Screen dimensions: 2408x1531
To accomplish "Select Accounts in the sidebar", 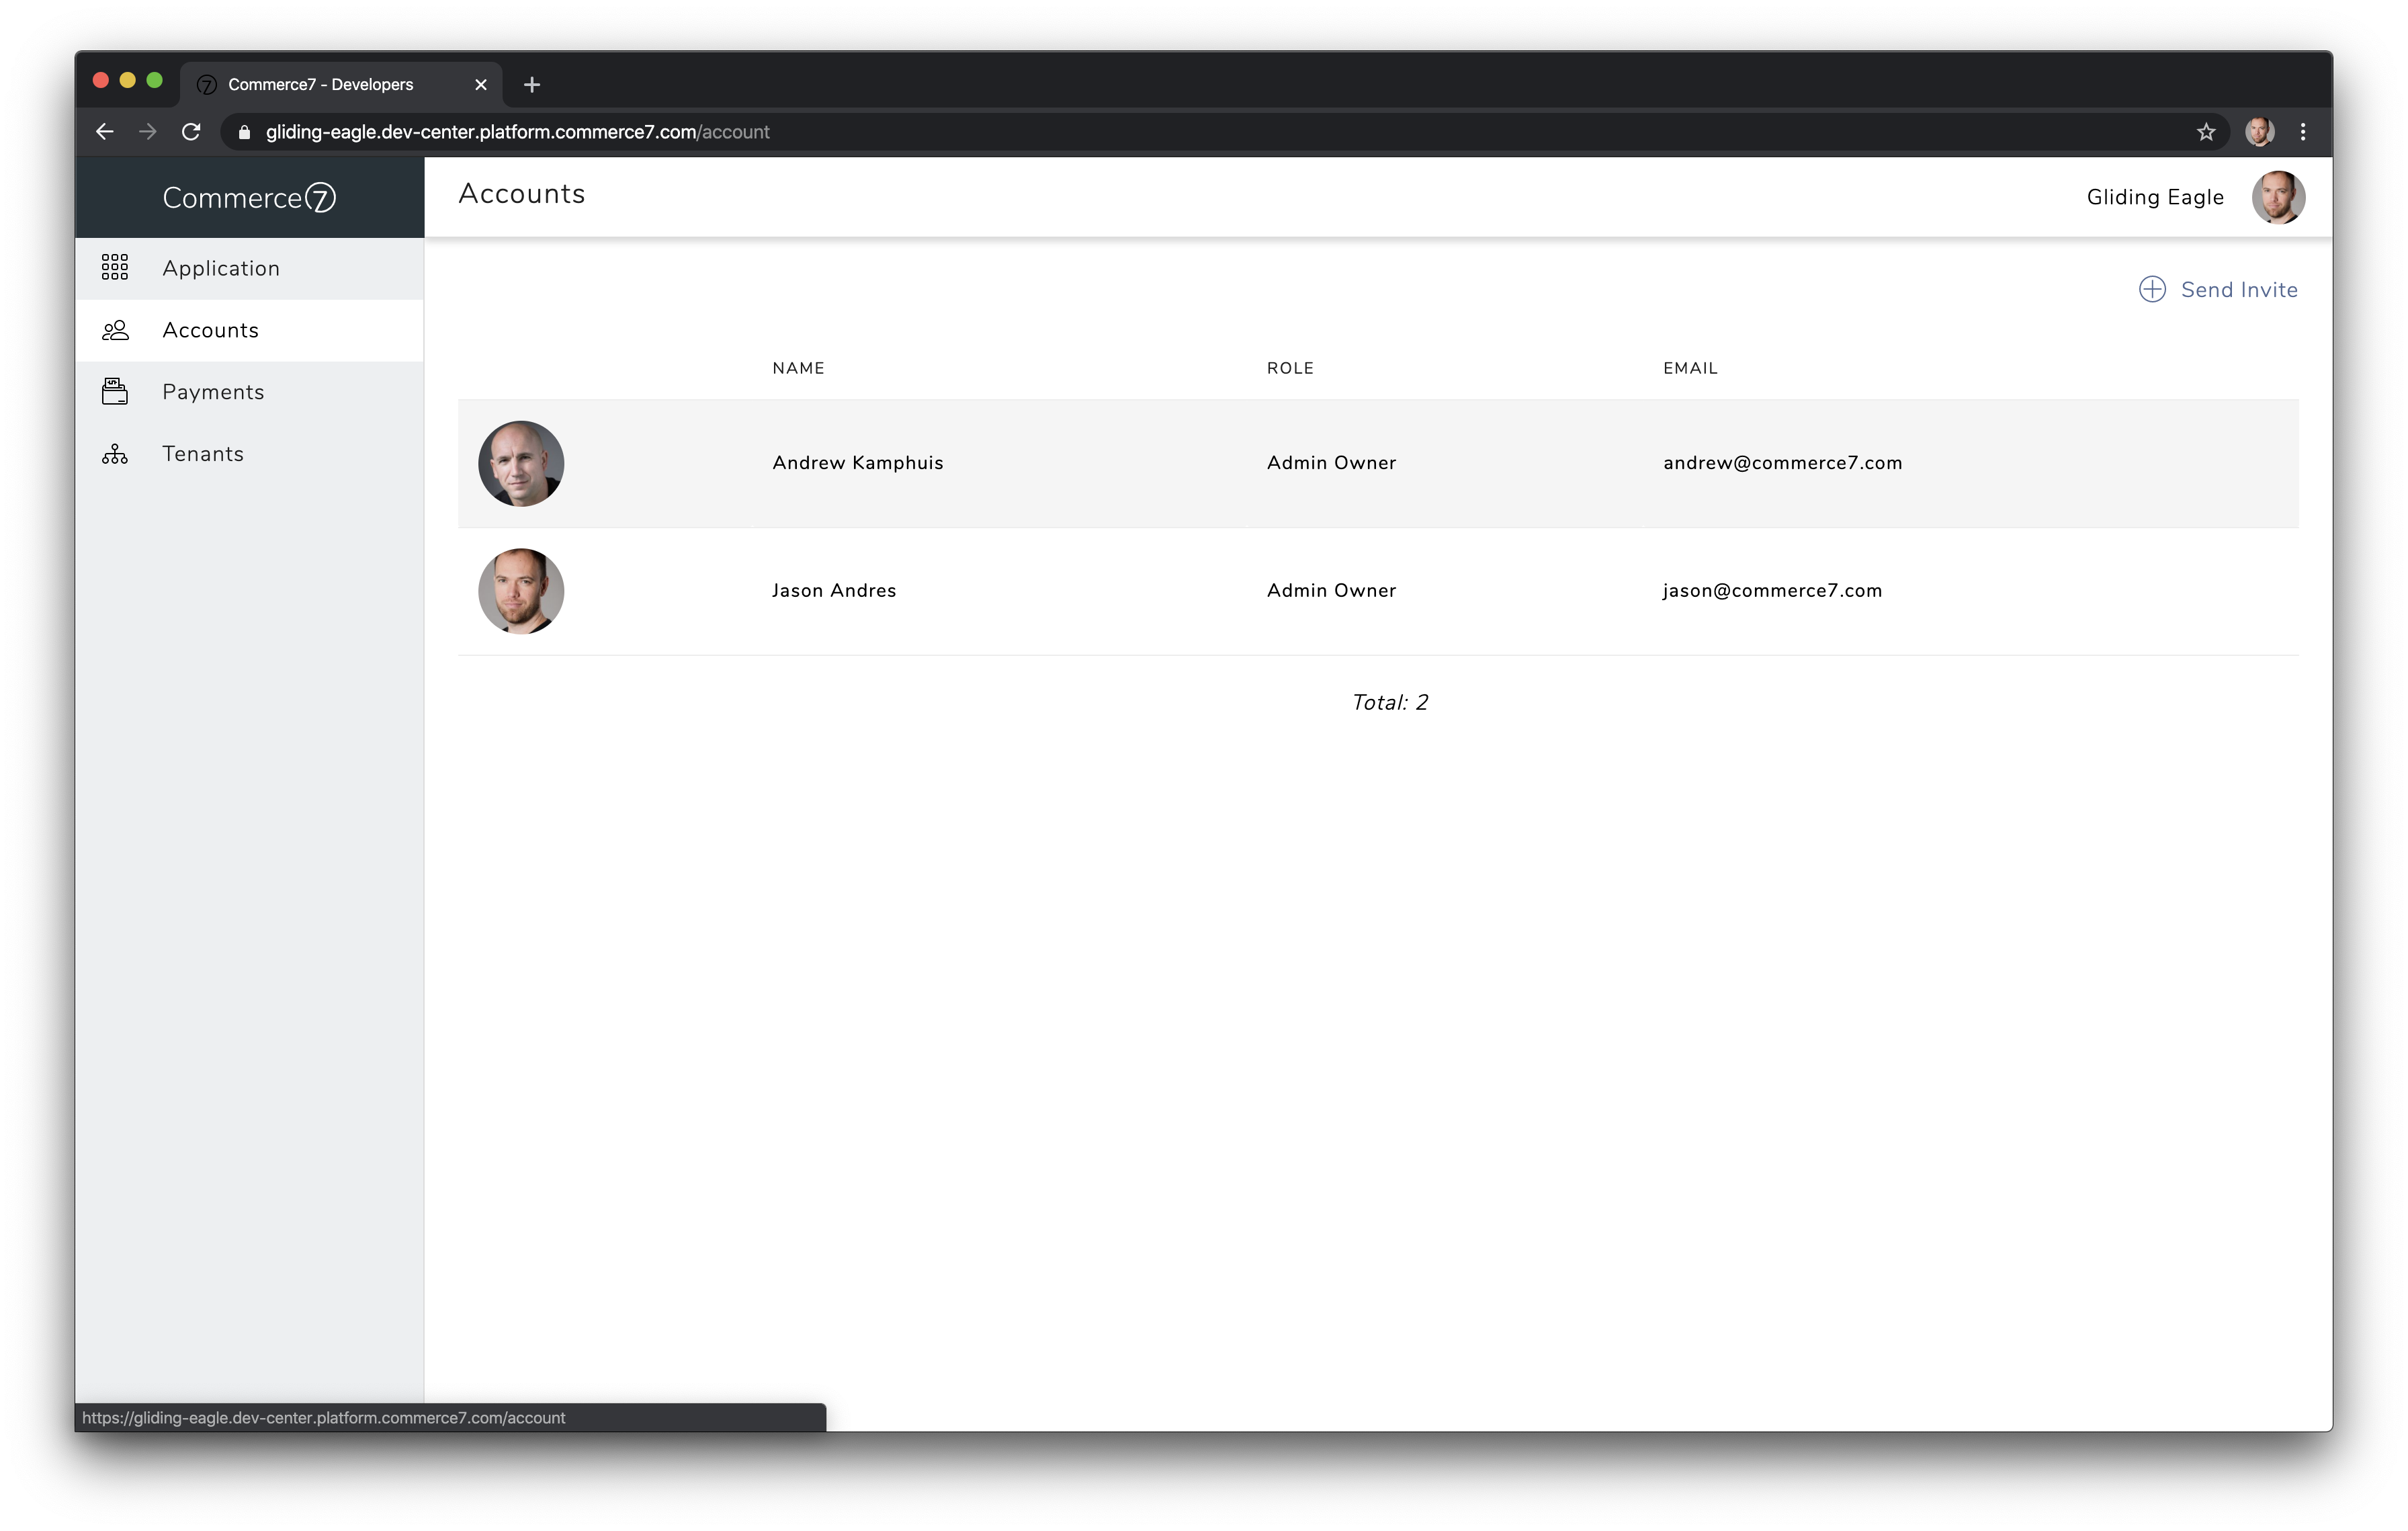I will tap(249, 330).
